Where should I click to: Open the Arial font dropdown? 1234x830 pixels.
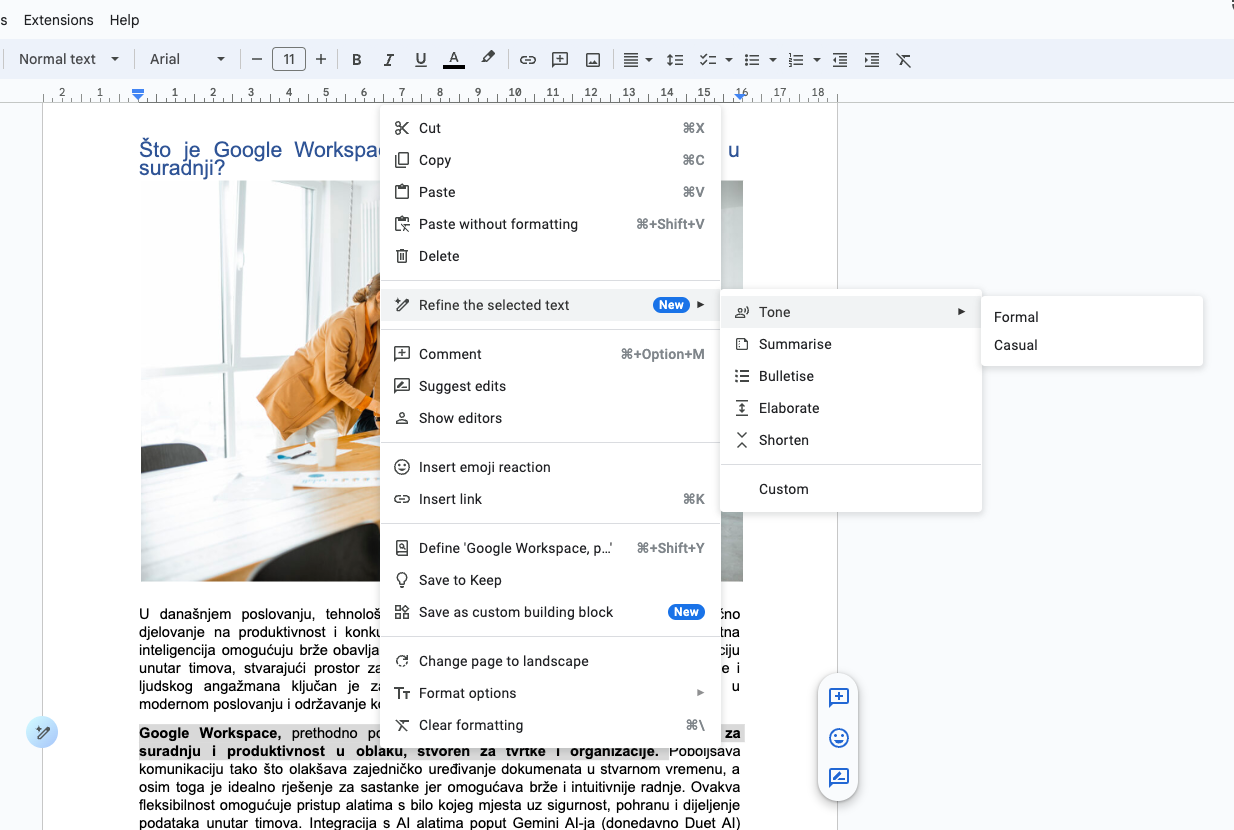tap(187, 60)
